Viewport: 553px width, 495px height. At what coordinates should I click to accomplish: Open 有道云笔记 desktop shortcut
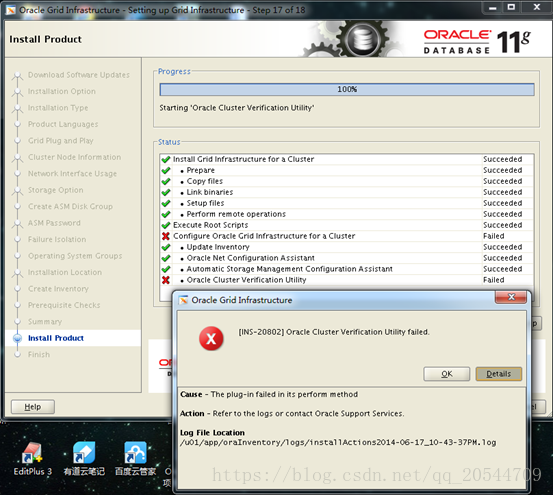coord(84,459)
